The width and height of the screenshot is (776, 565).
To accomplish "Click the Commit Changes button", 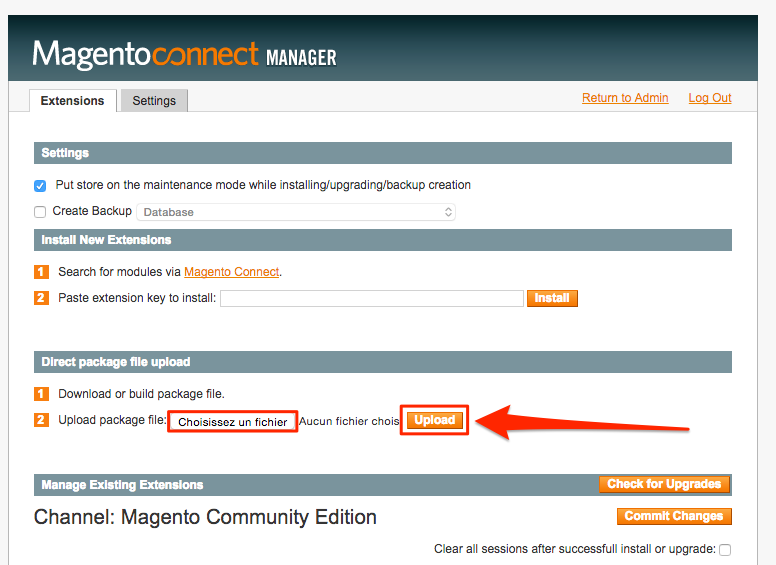I will [x=674, y=516].
